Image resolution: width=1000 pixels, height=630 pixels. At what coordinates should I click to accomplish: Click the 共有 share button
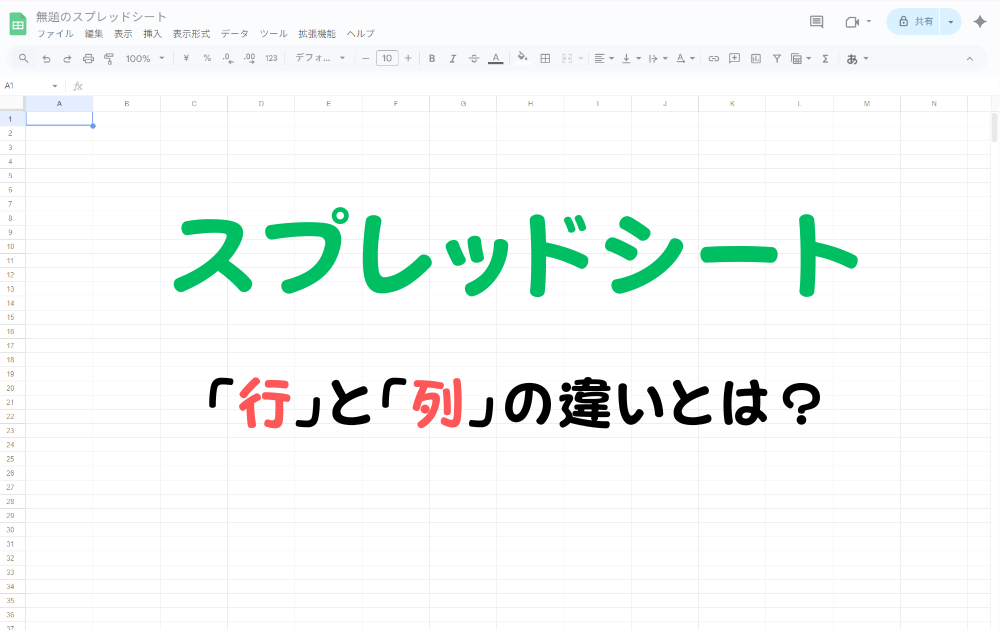[x=921, y=21]
